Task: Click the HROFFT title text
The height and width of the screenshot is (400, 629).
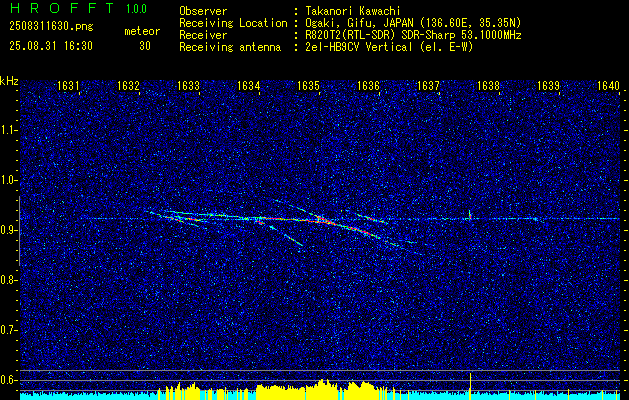Action: [62, 8]
